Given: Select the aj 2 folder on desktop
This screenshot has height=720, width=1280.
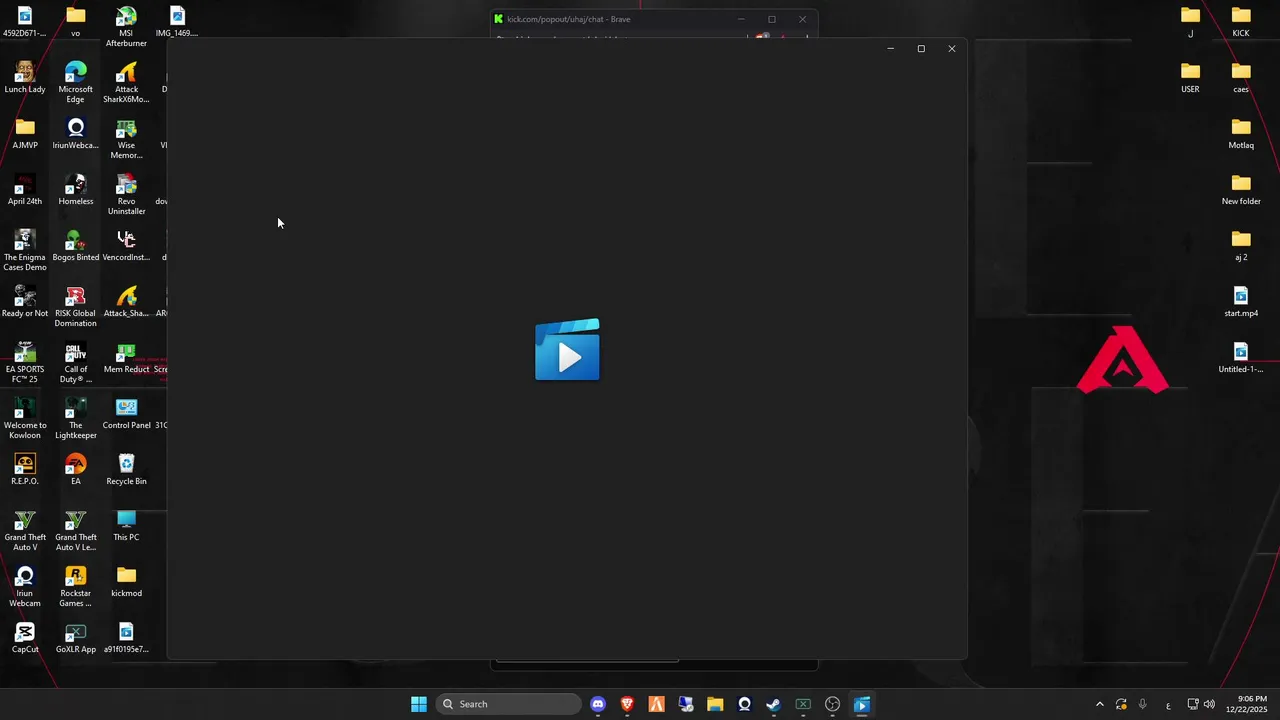Looking at the screenshot, I should pyautogui.click(x=1241, y=246).
